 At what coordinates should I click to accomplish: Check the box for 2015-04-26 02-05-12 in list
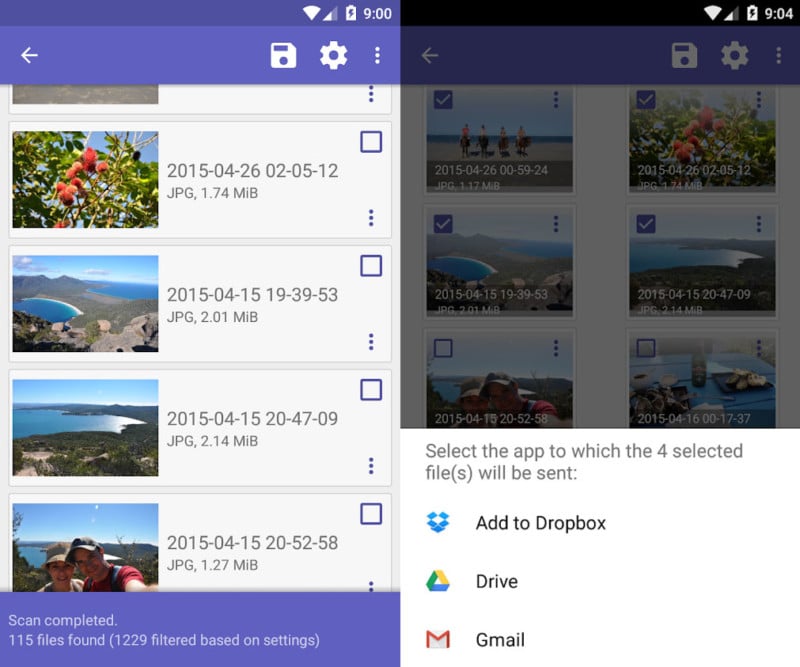coord(371,142)
